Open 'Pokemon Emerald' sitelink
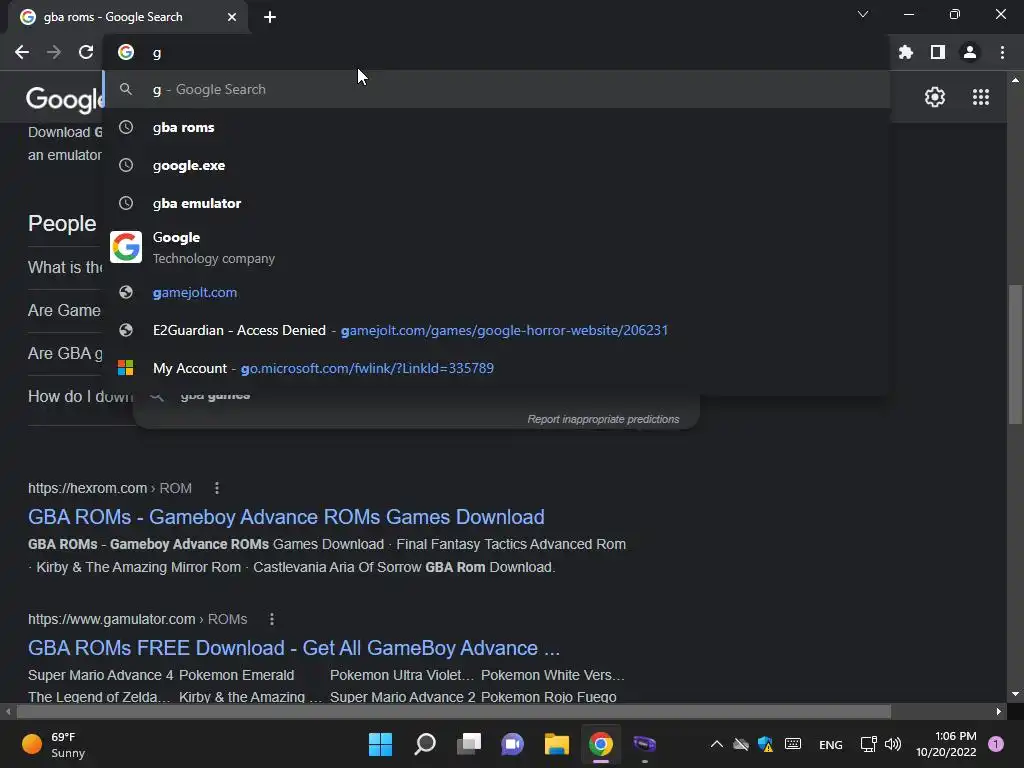The height and width of the screenshot is (768, 1024). (236, 675)
